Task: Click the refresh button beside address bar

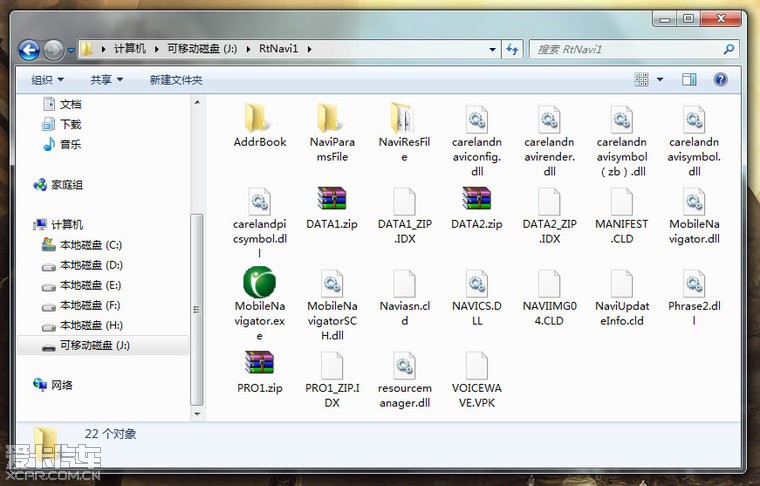Action: 512,49
